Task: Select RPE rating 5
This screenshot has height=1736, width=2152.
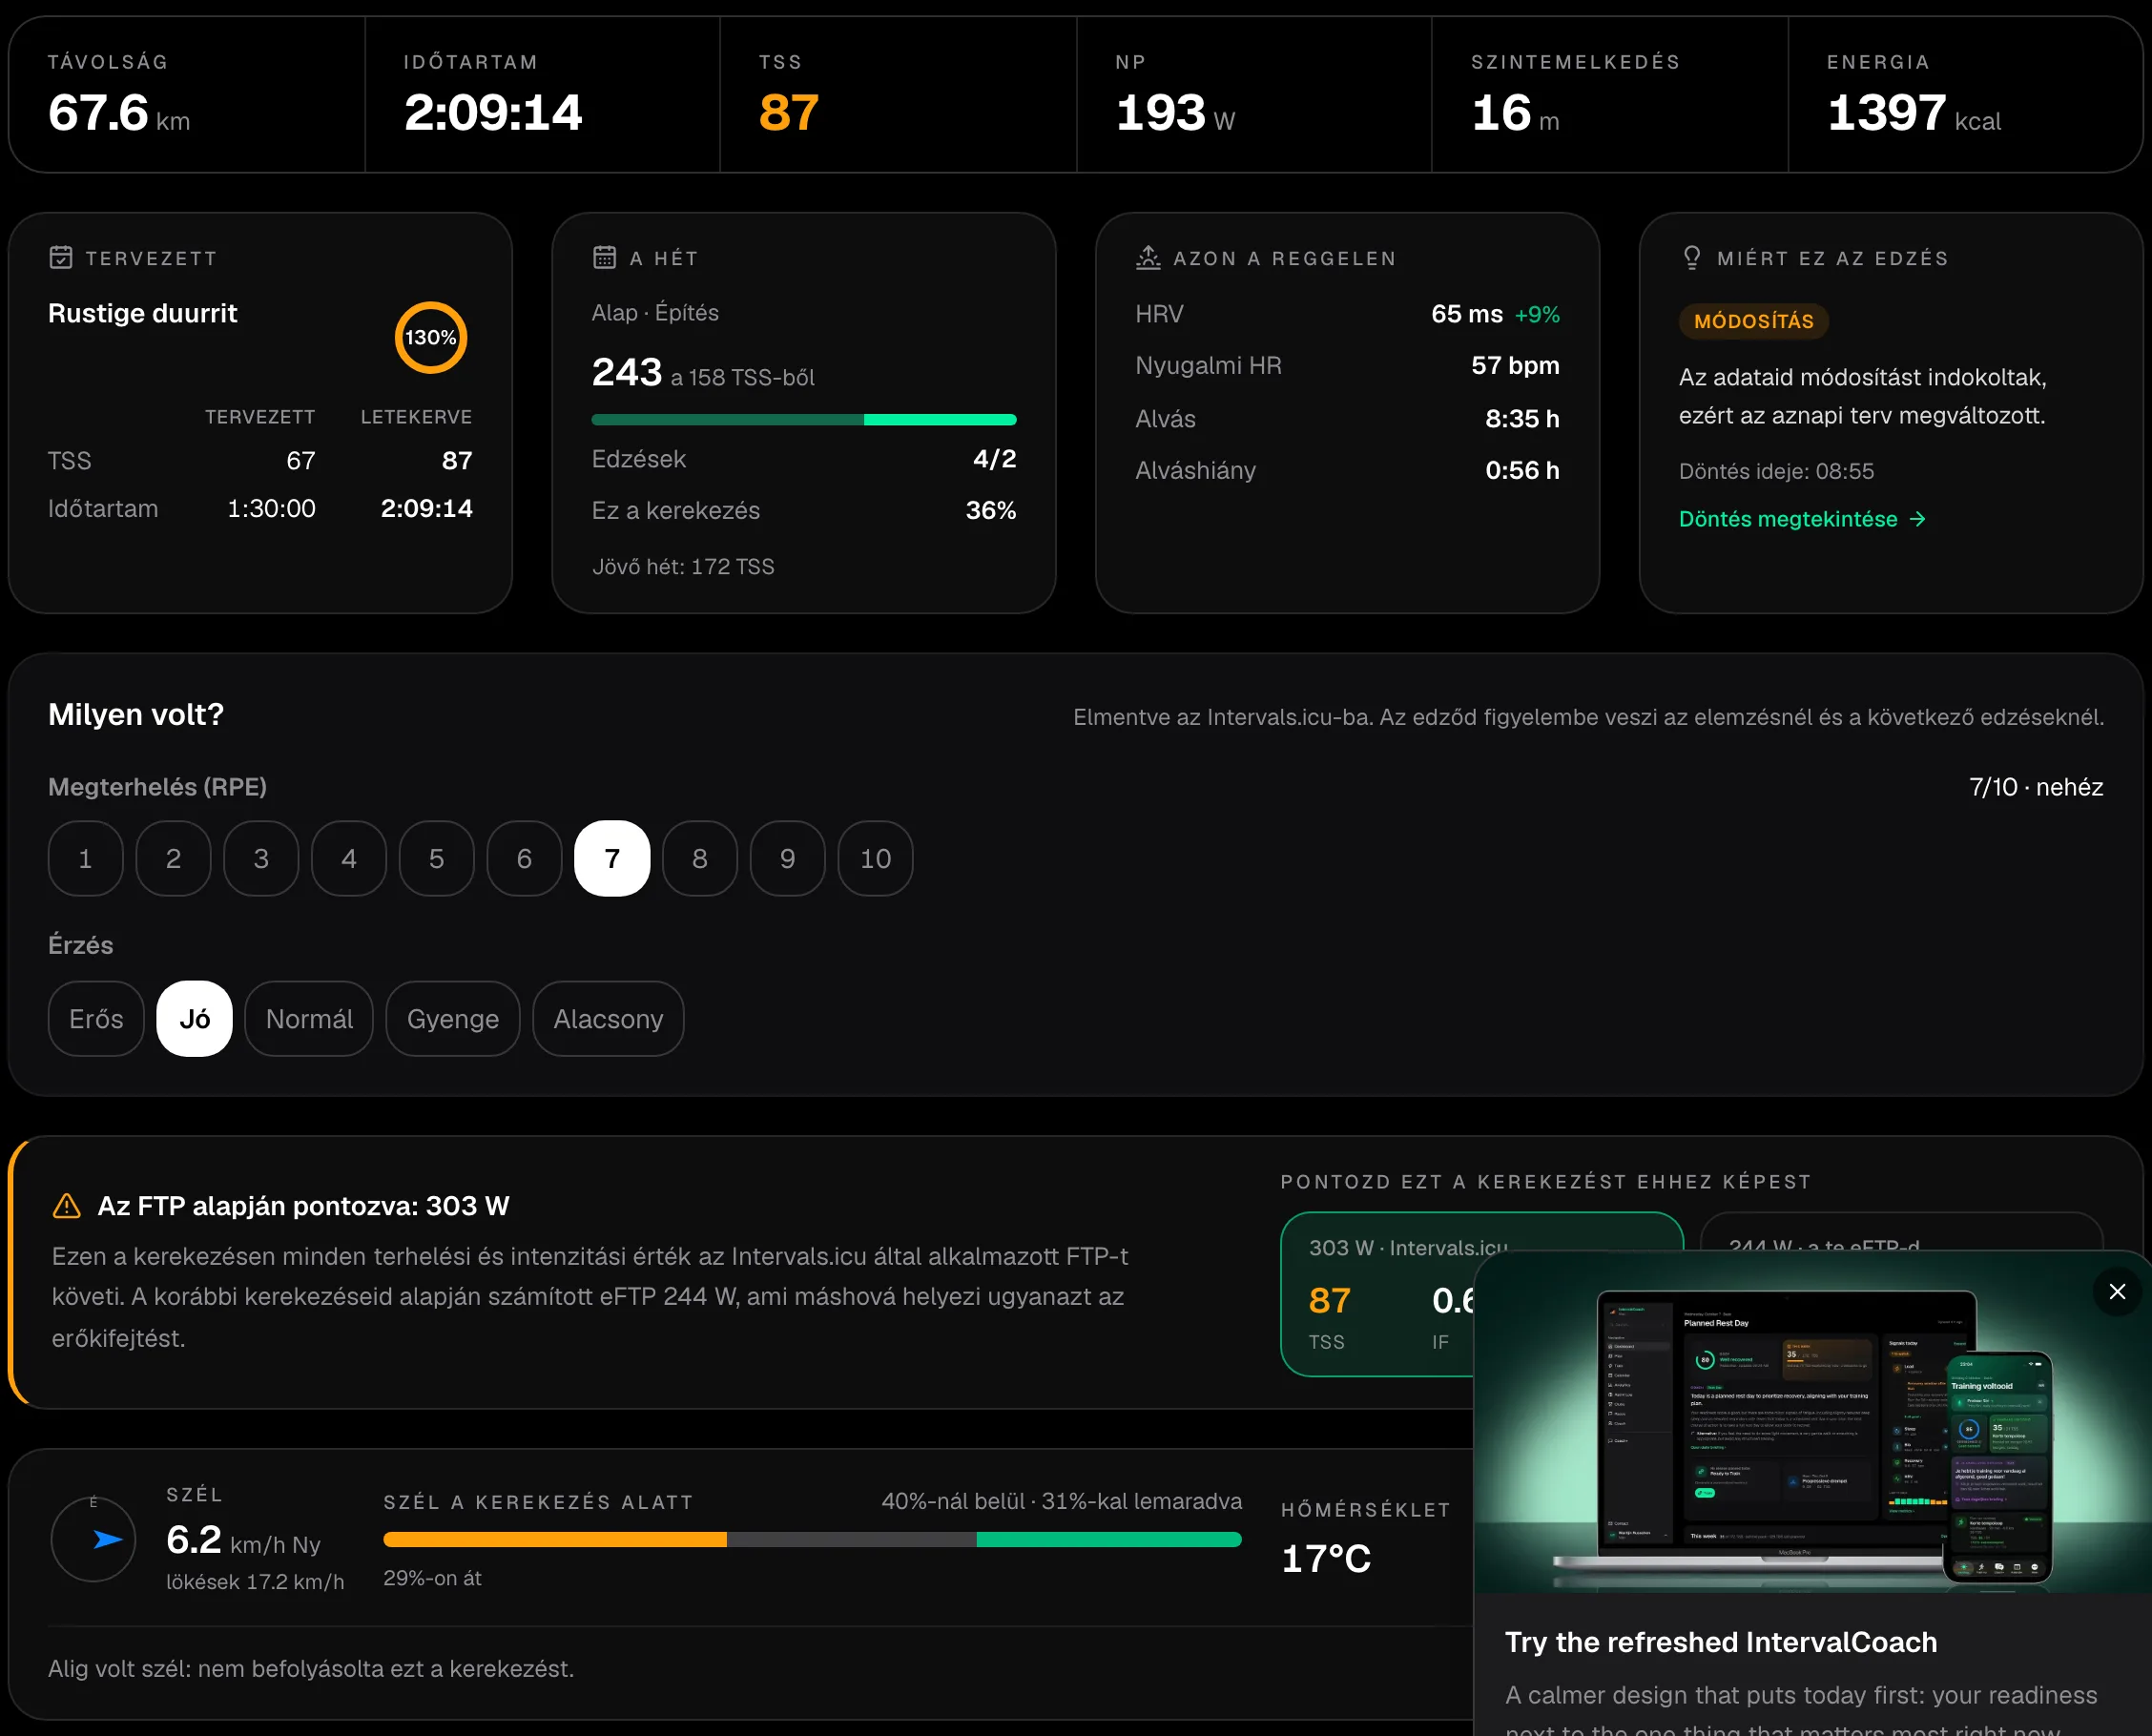Action: (x=437, y=858)
